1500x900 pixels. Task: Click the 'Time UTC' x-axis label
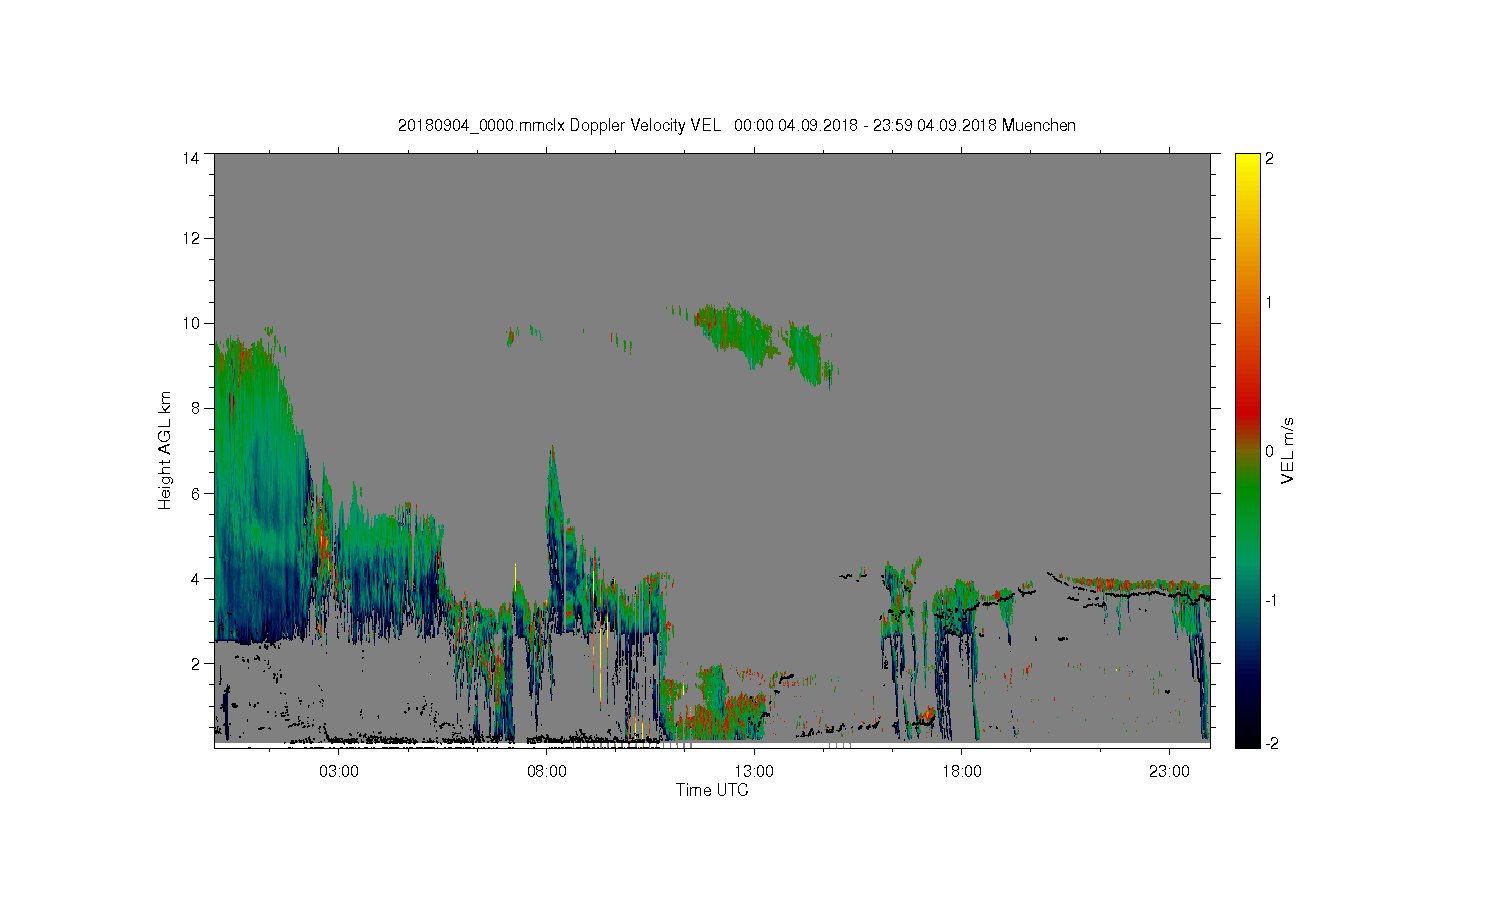(x=712, y=790)
